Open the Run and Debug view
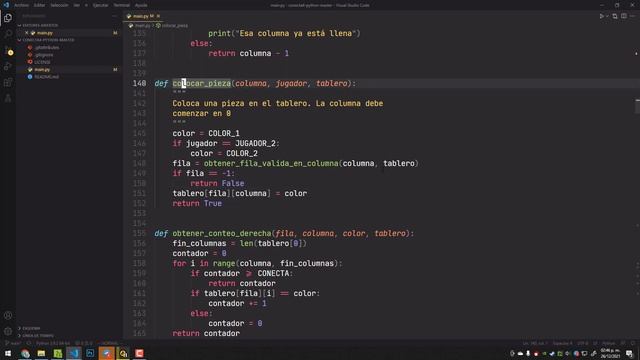The width and height of the screenshot is (640, 360). coord(8,67)
